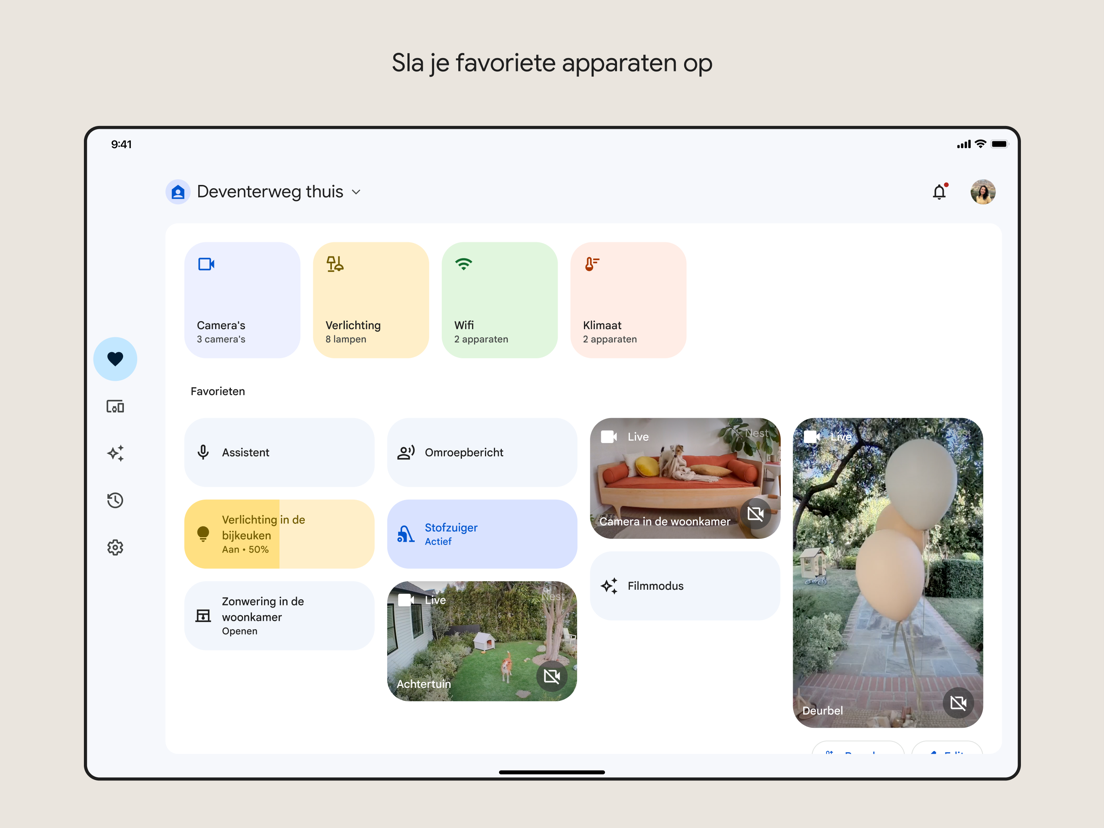This screenshot has width=1104, height=828.
Task: Open the Deurbel live camera feed
Action: 888,573
